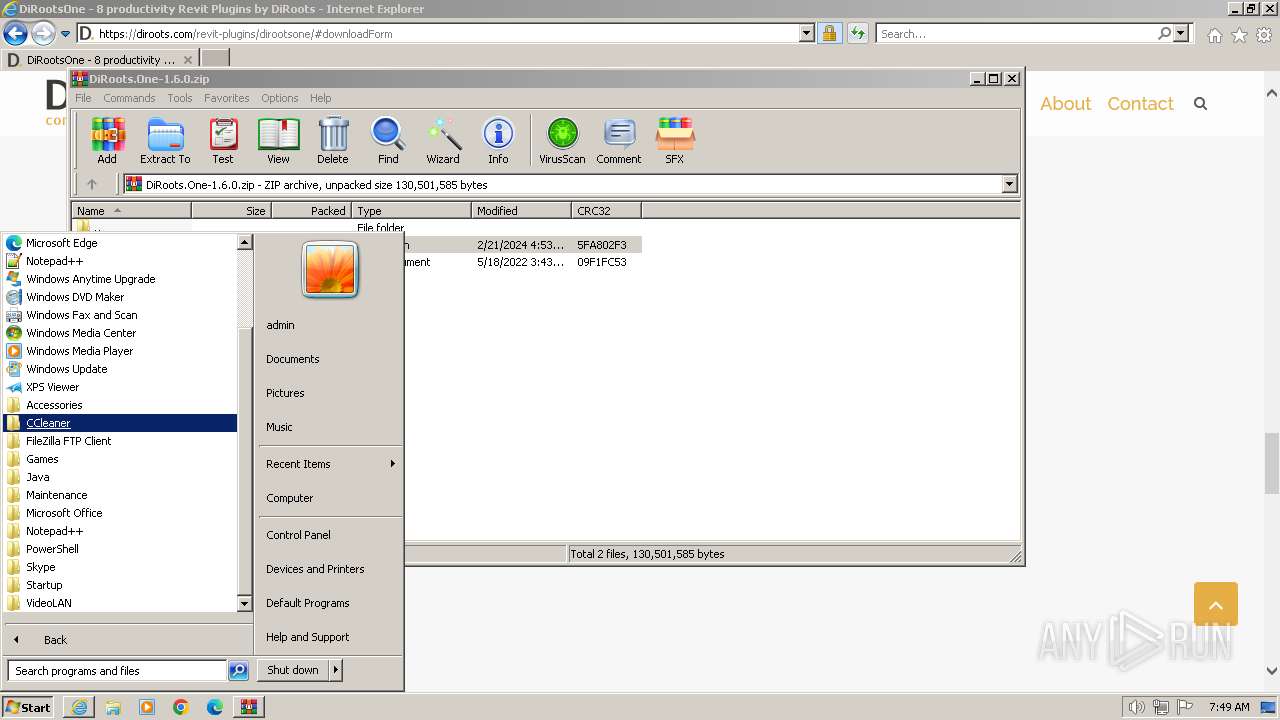The image size is (1280, 720).
Task: Click the Internet Explorer taskbar icon
Action: pos(79,707)
